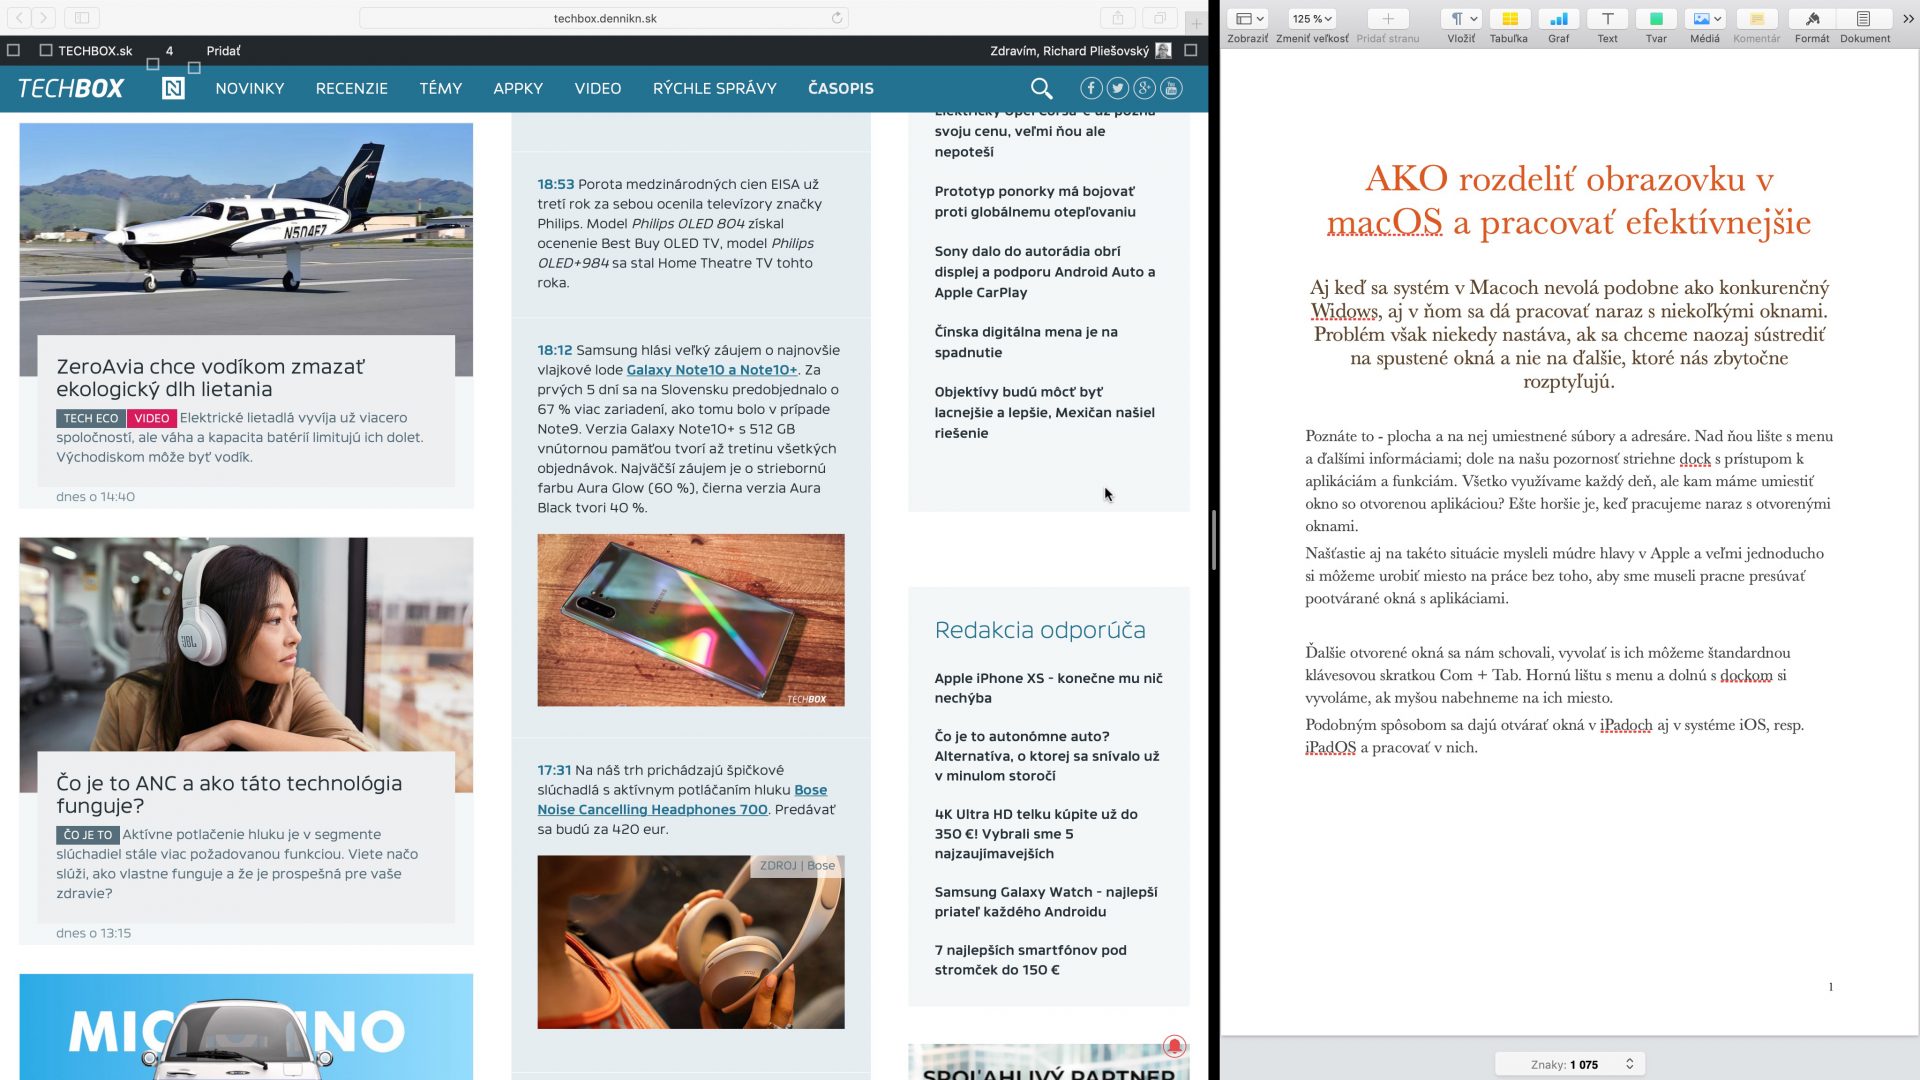Click the red notification bell
1920x1080 pixels.
point(1174,1046)
